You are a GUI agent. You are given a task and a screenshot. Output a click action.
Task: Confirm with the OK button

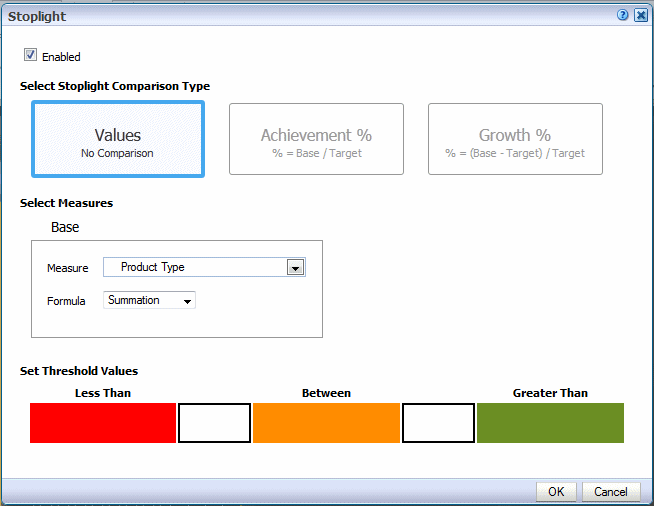[x=556, y=492]
